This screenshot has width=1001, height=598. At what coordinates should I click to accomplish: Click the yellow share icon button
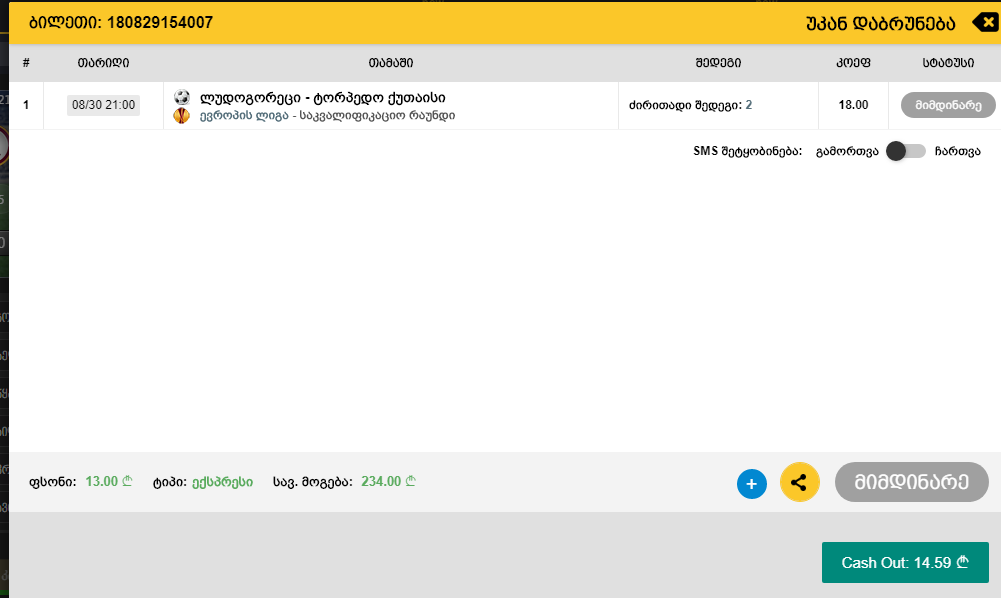pos(799,482)
